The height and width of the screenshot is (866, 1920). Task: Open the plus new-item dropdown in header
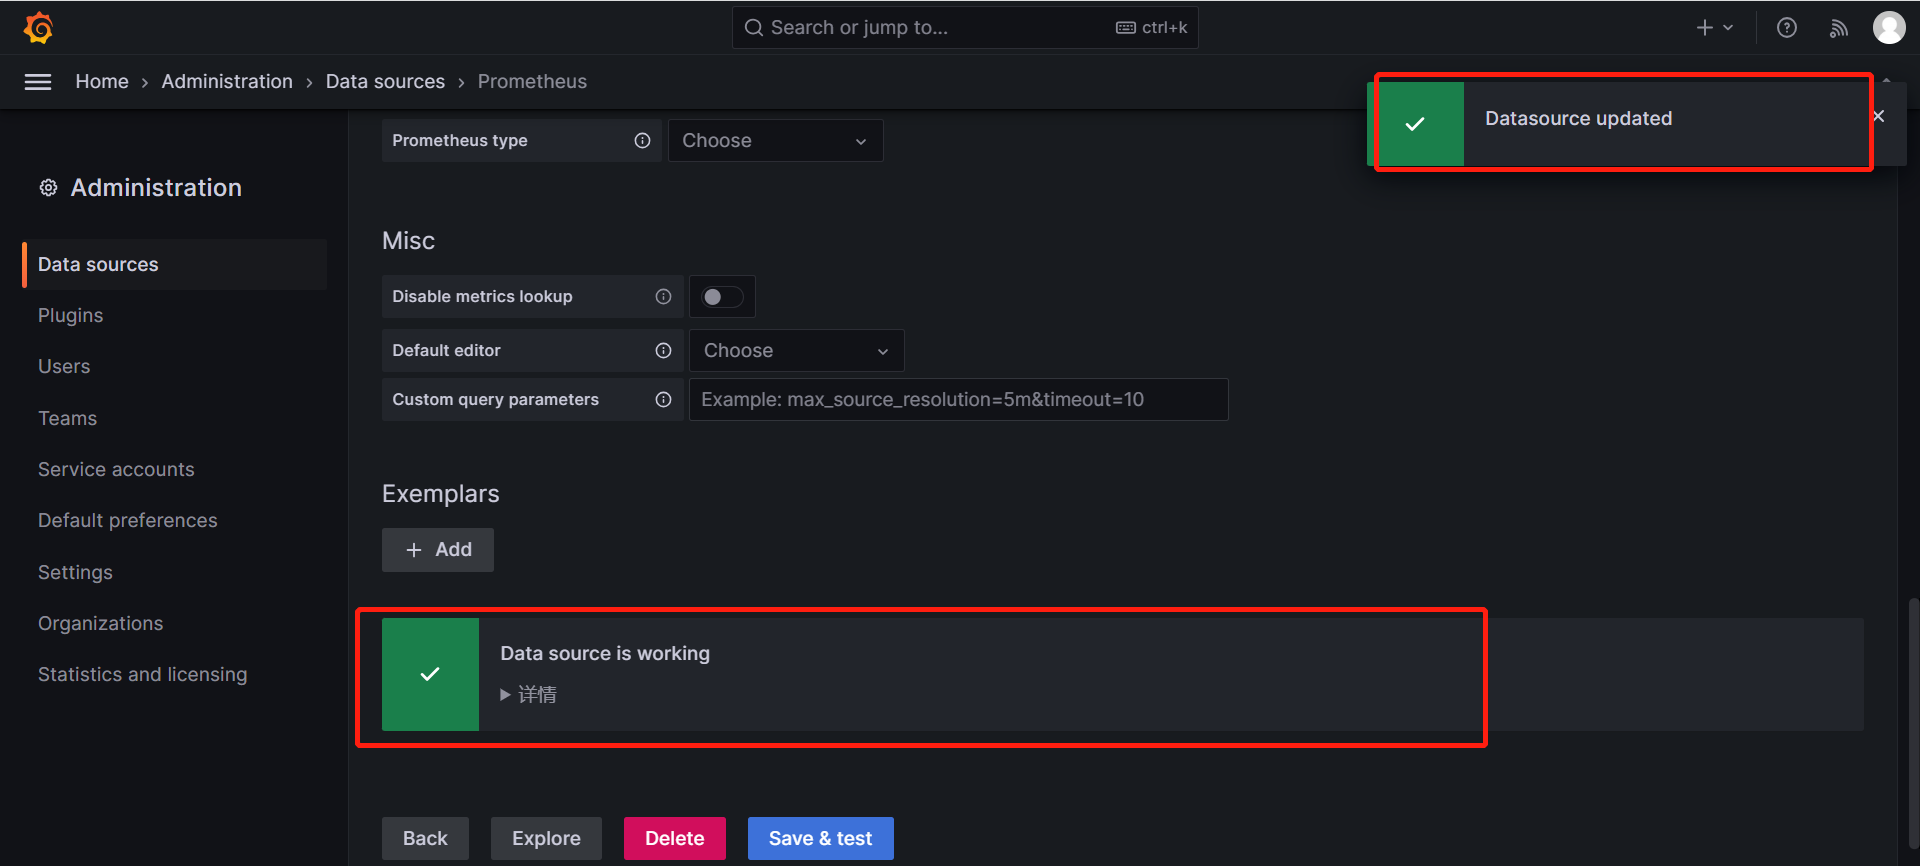pos(1714,28)
